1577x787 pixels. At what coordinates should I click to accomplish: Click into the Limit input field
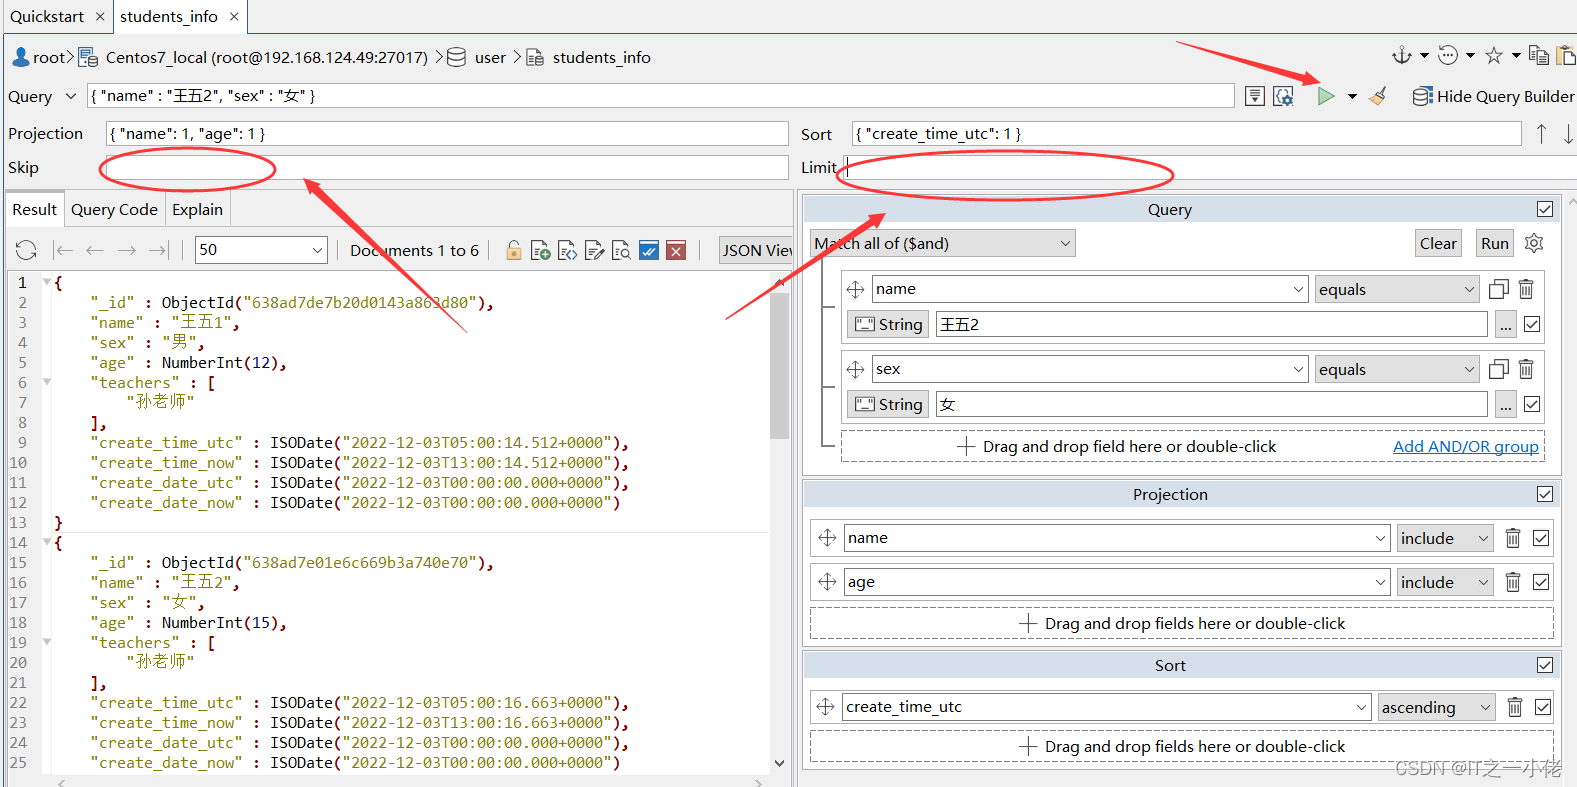click(1210, 167)
